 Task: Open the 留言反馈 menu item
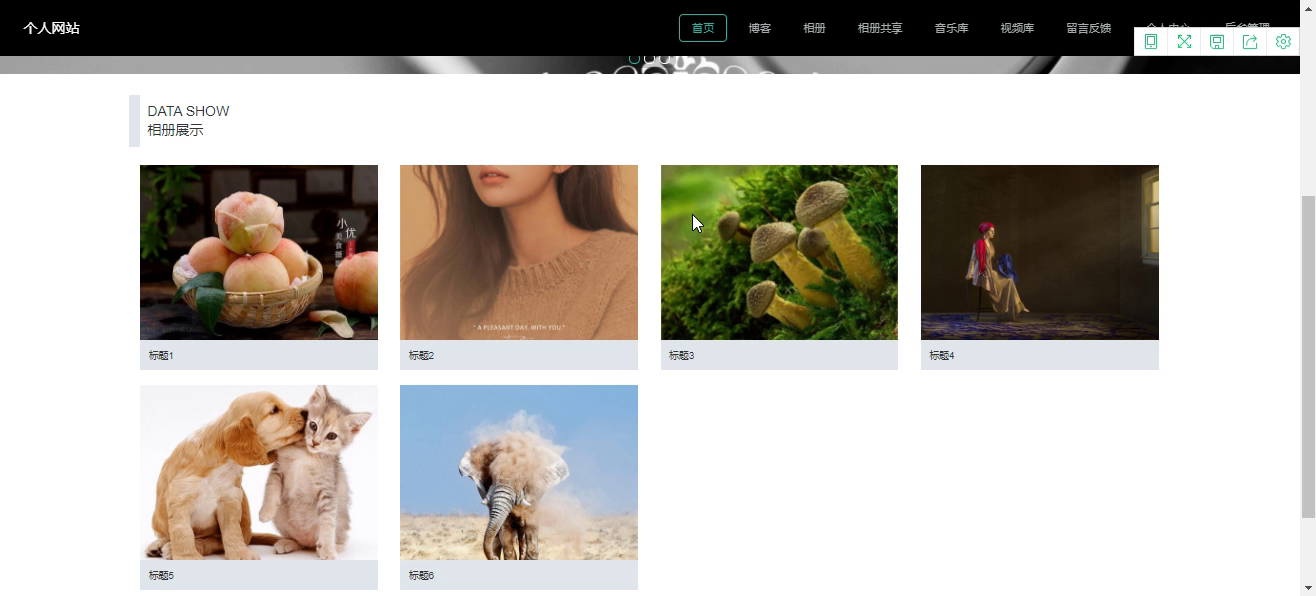[1089, 28]
